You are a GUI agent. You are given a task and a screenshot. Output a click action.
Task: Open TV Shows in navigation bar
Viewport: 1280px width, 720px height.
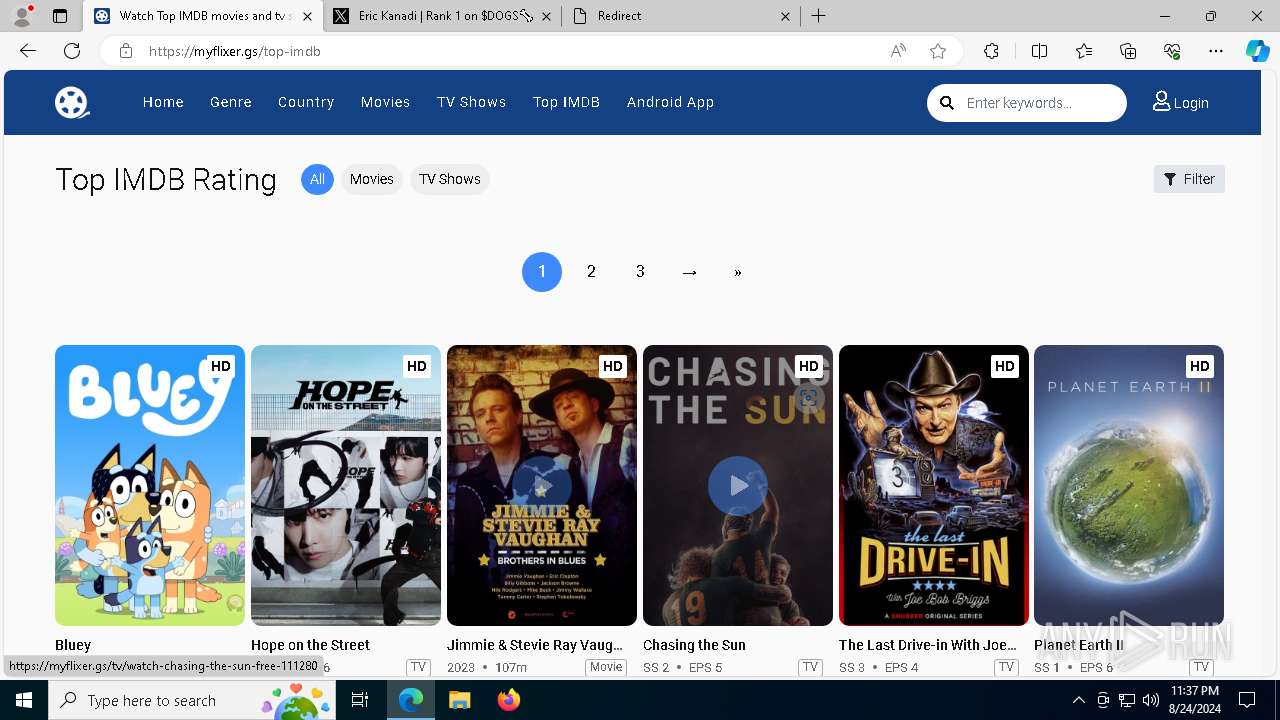(x=472, y=102)
